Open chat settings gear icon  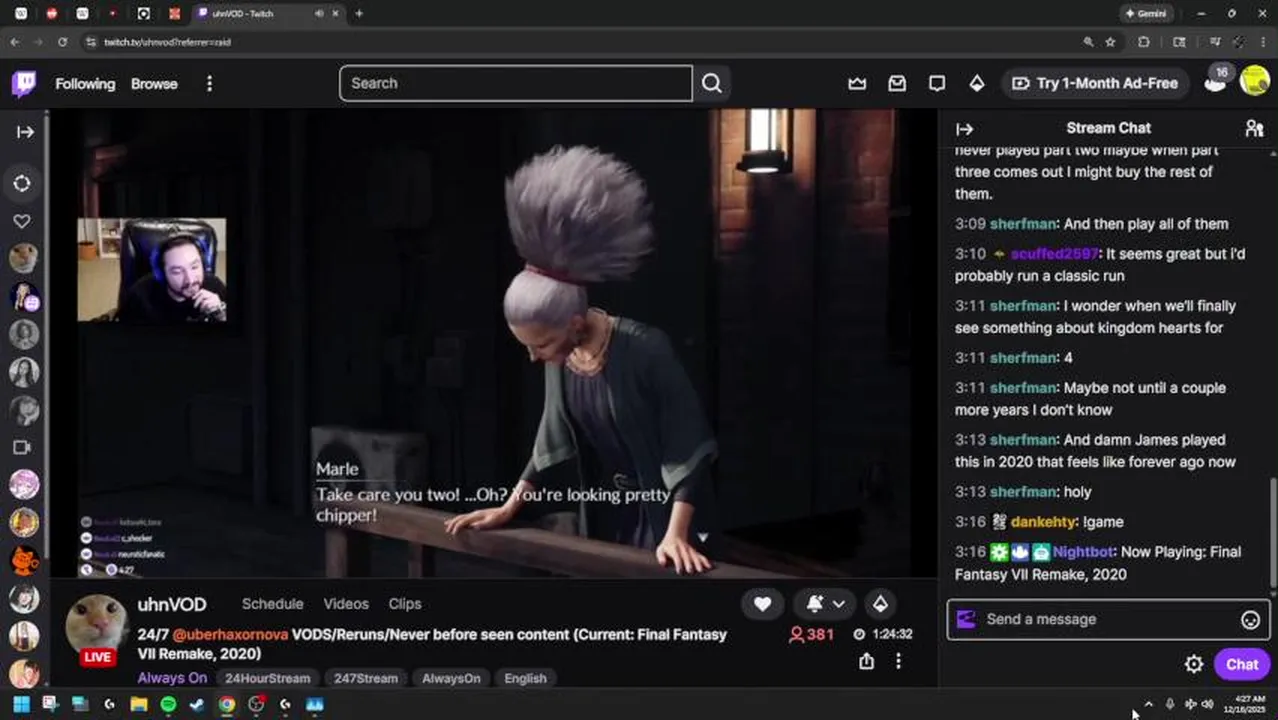pyautogui.click(x=1193, y=664)
